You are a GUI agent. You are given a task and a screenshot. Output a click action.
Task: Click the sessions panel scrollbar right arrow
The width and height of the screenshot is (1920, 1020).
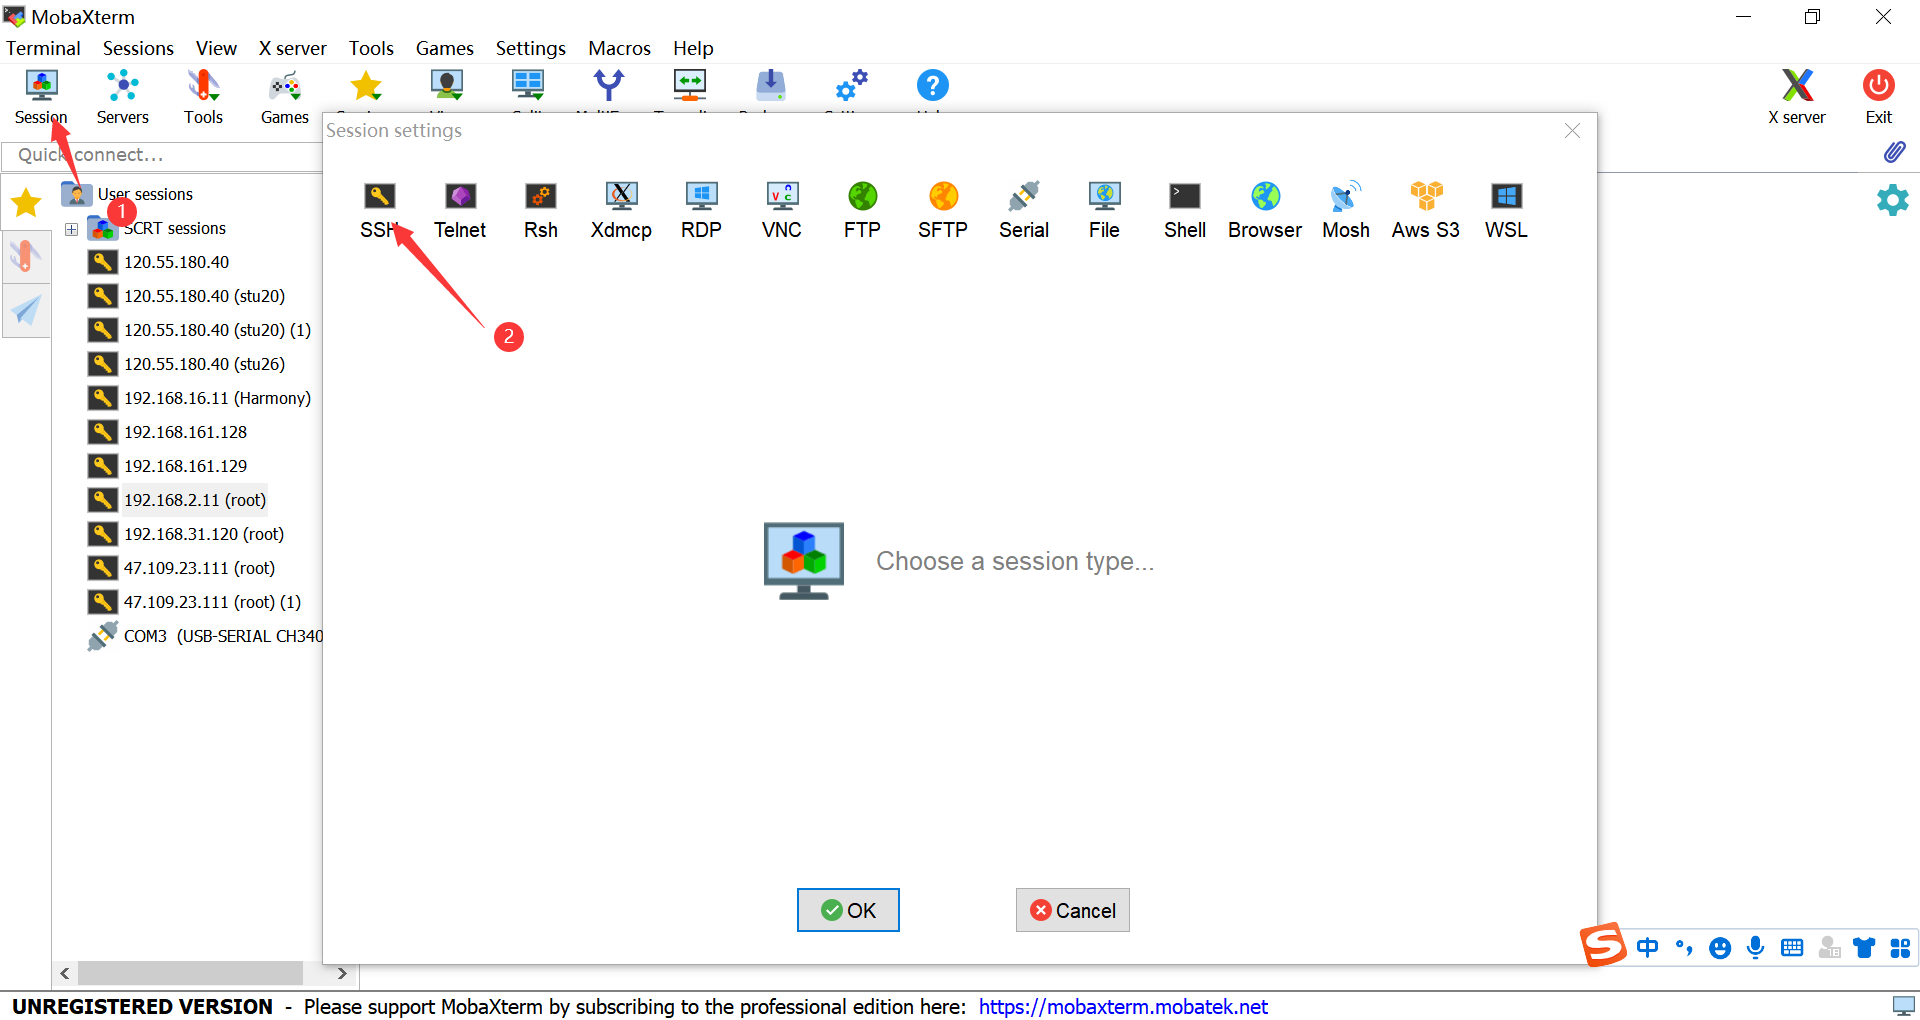point(342,973)
